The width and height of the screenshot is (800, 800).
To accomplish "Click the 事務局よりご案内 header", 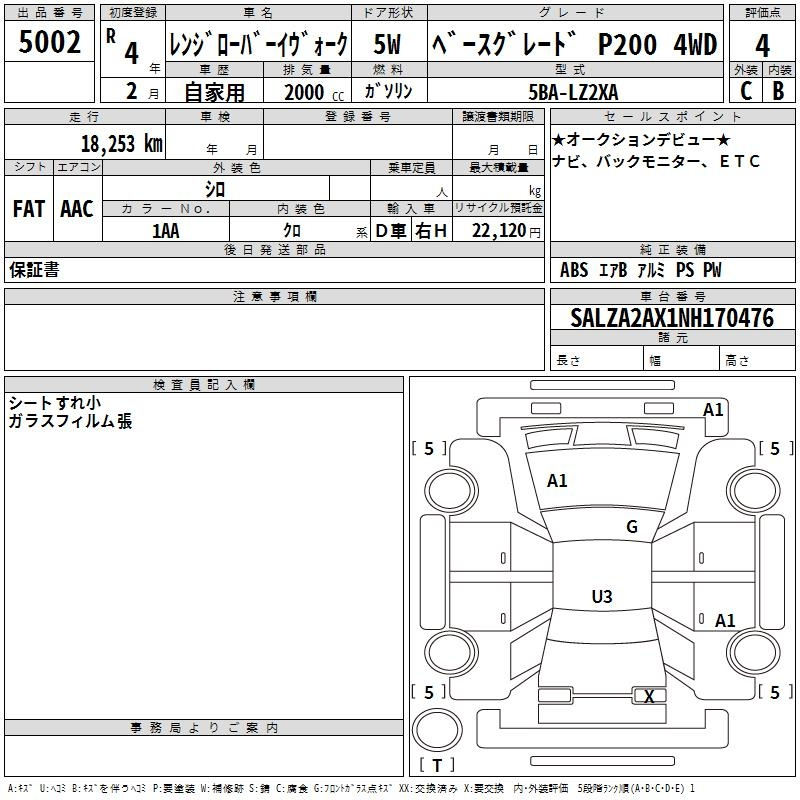I will coord(204,728).
